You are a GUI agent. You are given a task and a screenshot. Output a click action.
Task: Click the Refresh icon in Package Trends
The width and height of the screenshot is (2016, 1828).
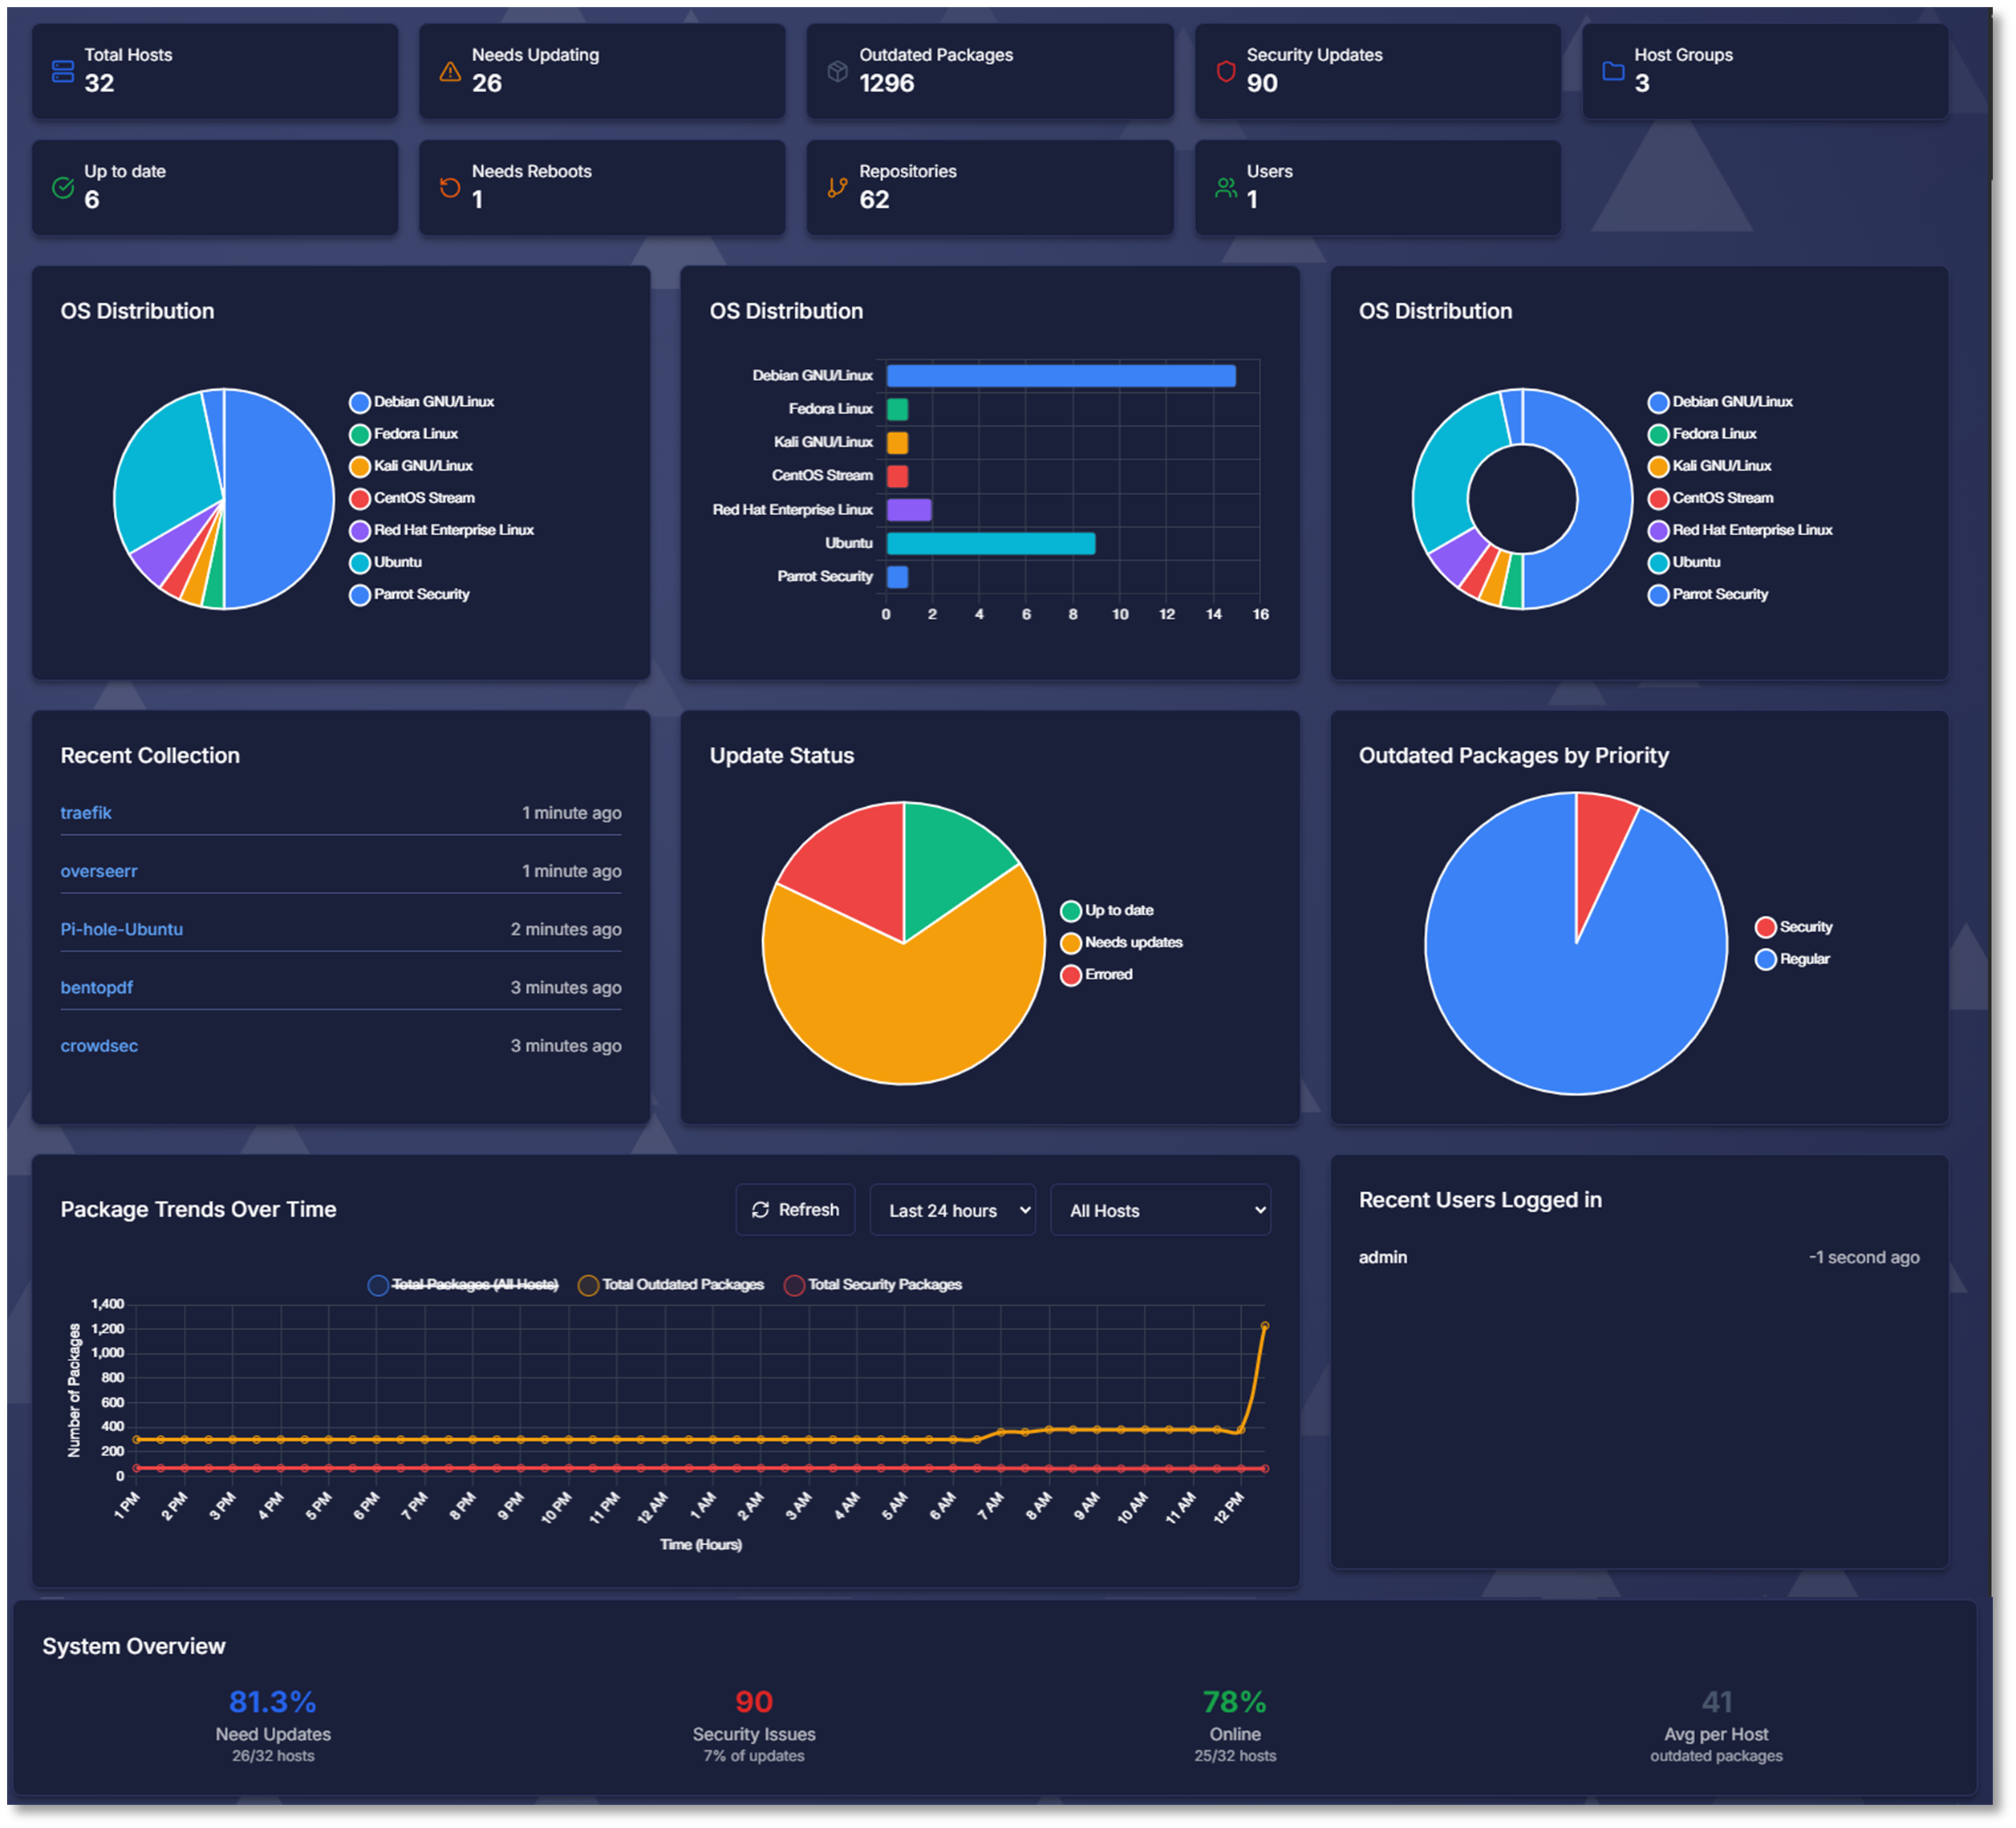[760, 1209]
